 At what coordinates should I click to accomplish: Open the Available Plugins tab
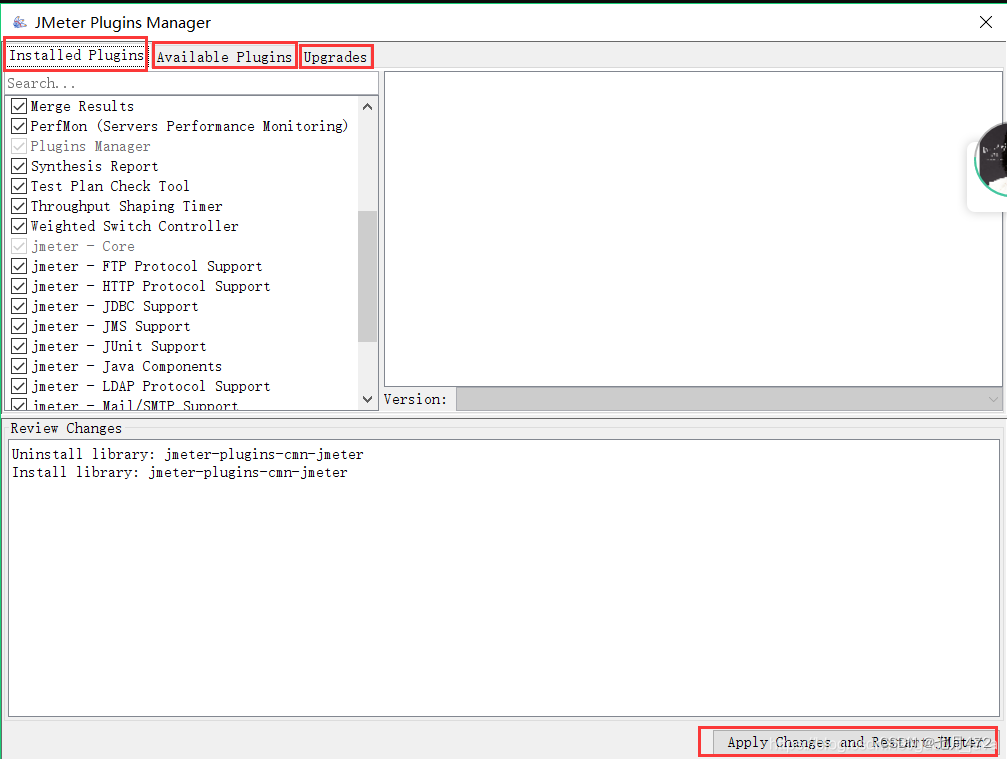(x=224, y=57)
